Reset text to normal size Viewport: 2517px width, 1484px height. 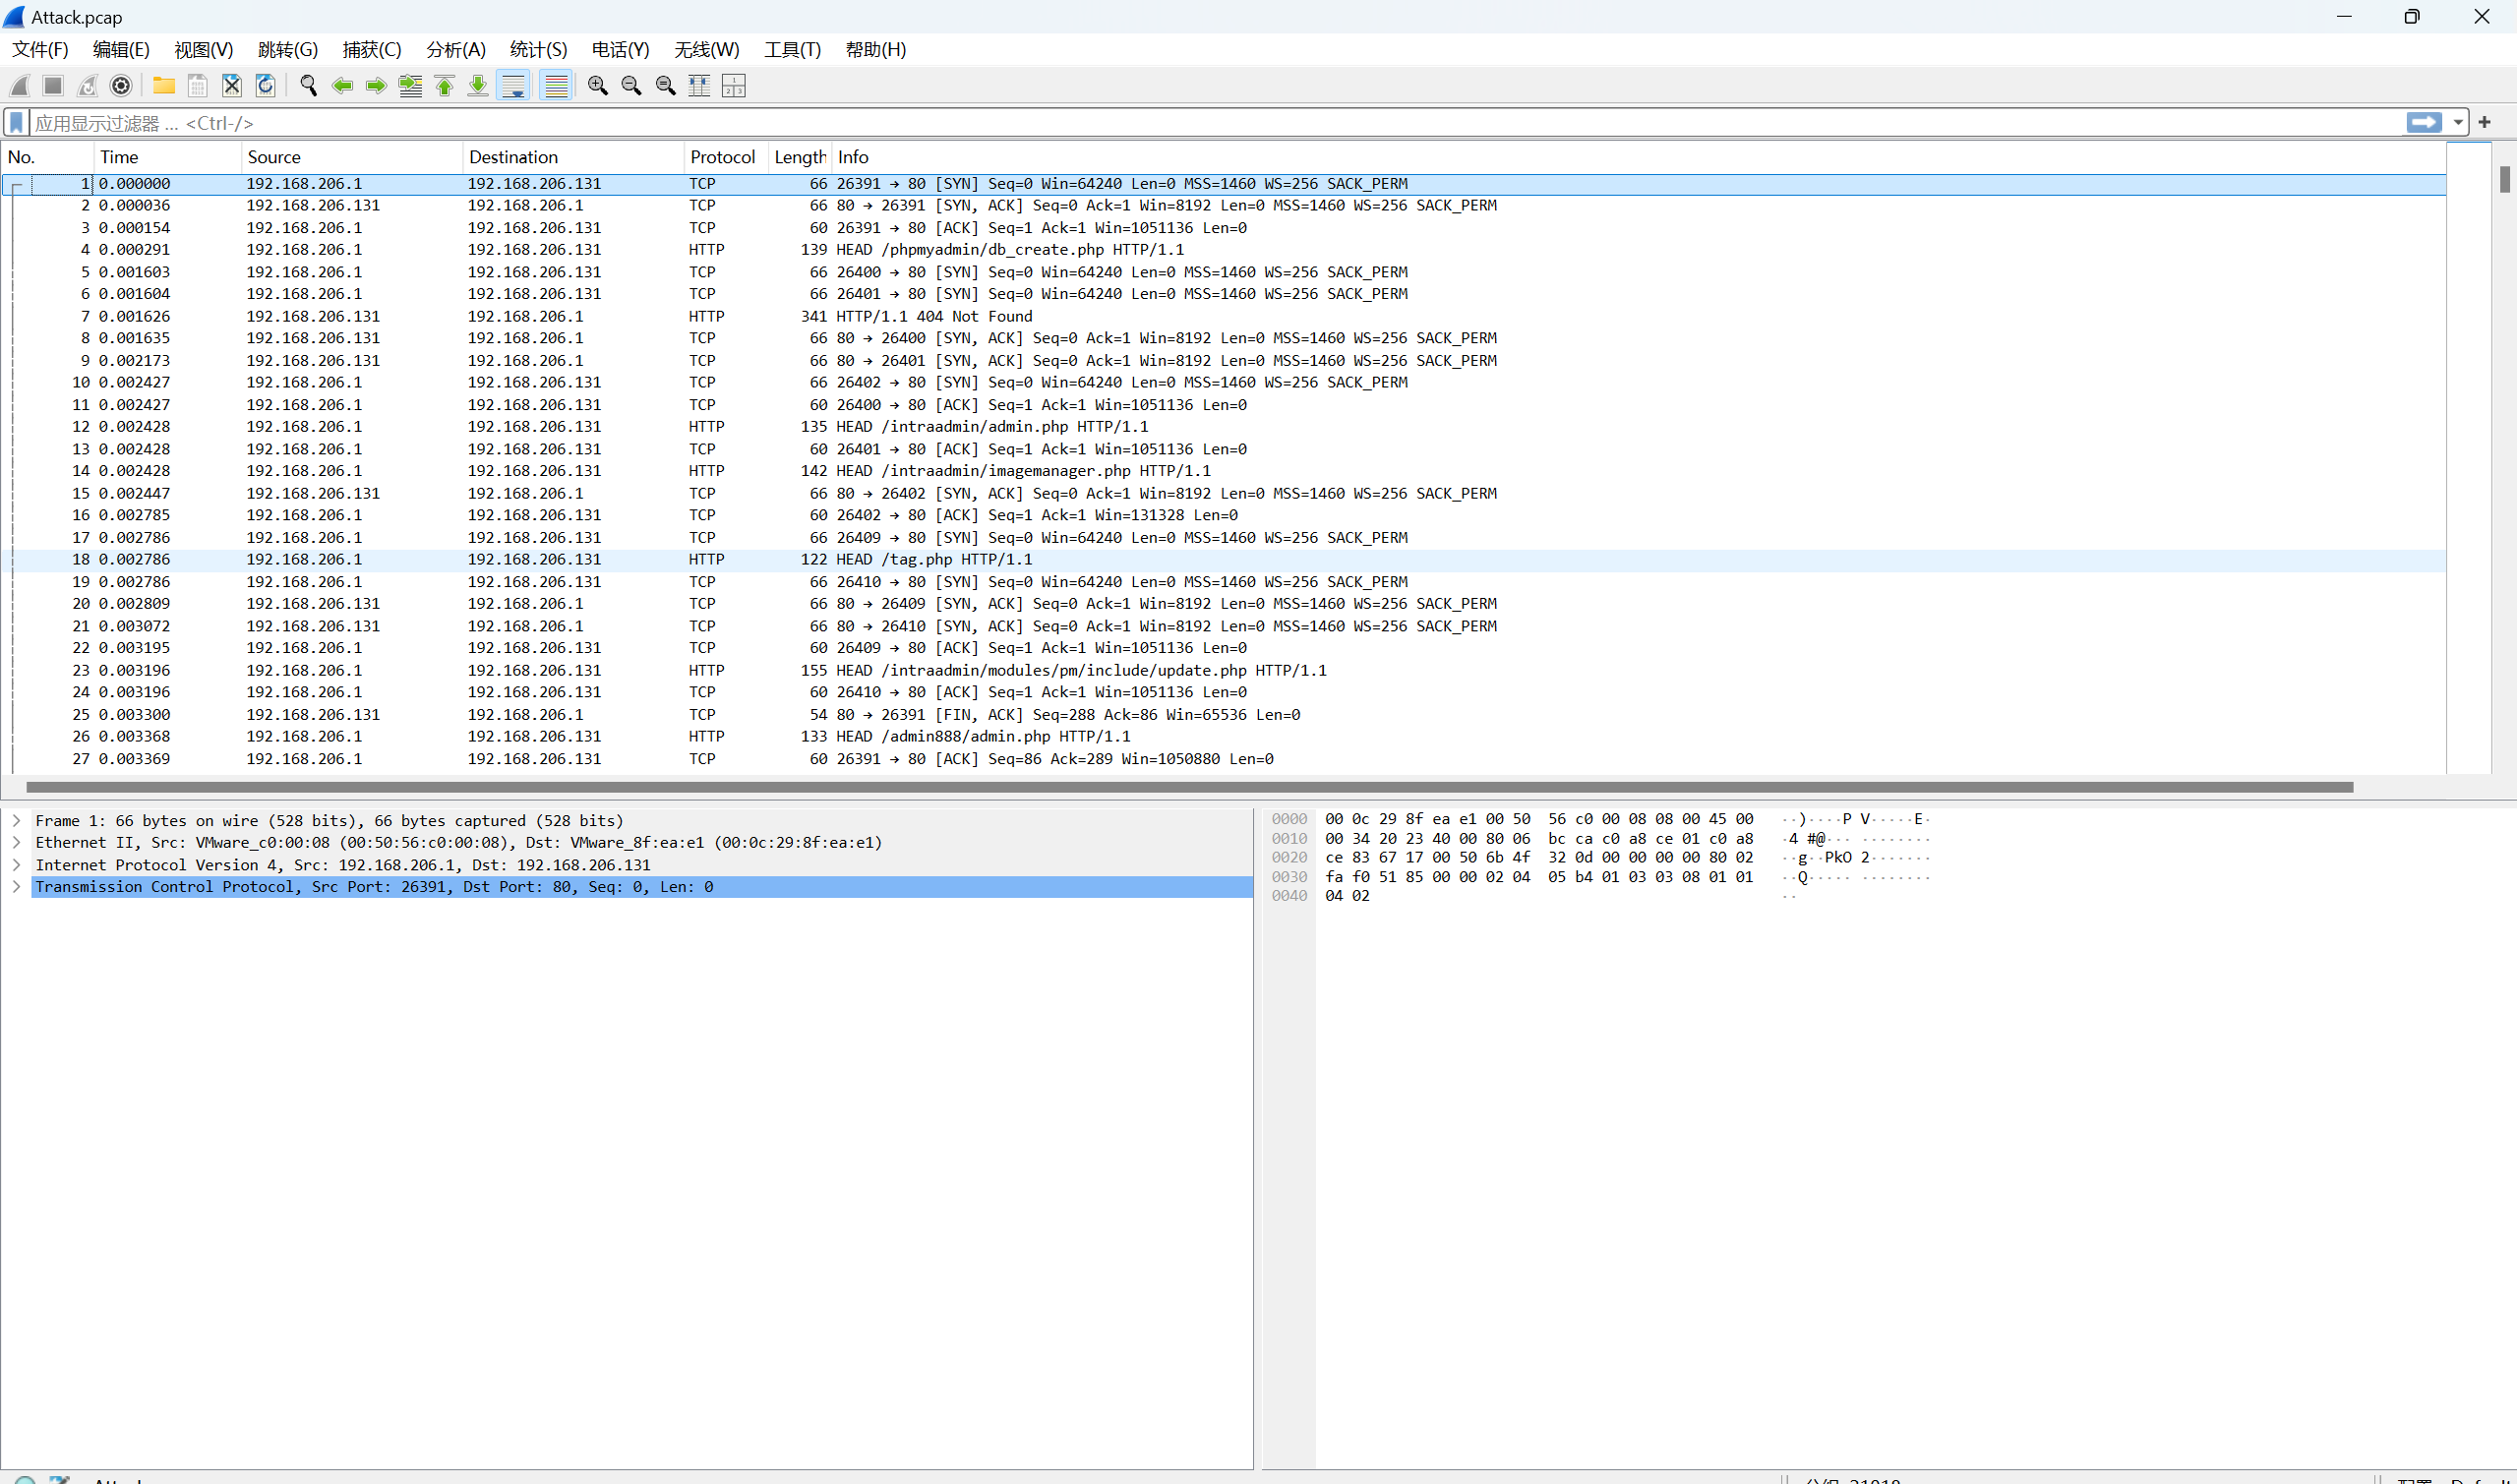(x=666, y=86)
